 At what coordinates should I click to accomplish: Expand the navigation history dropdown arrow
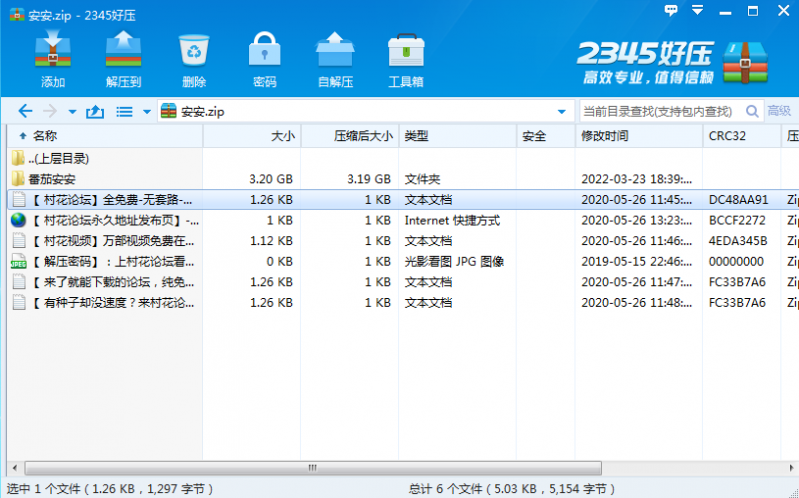[x=74, y=111]
